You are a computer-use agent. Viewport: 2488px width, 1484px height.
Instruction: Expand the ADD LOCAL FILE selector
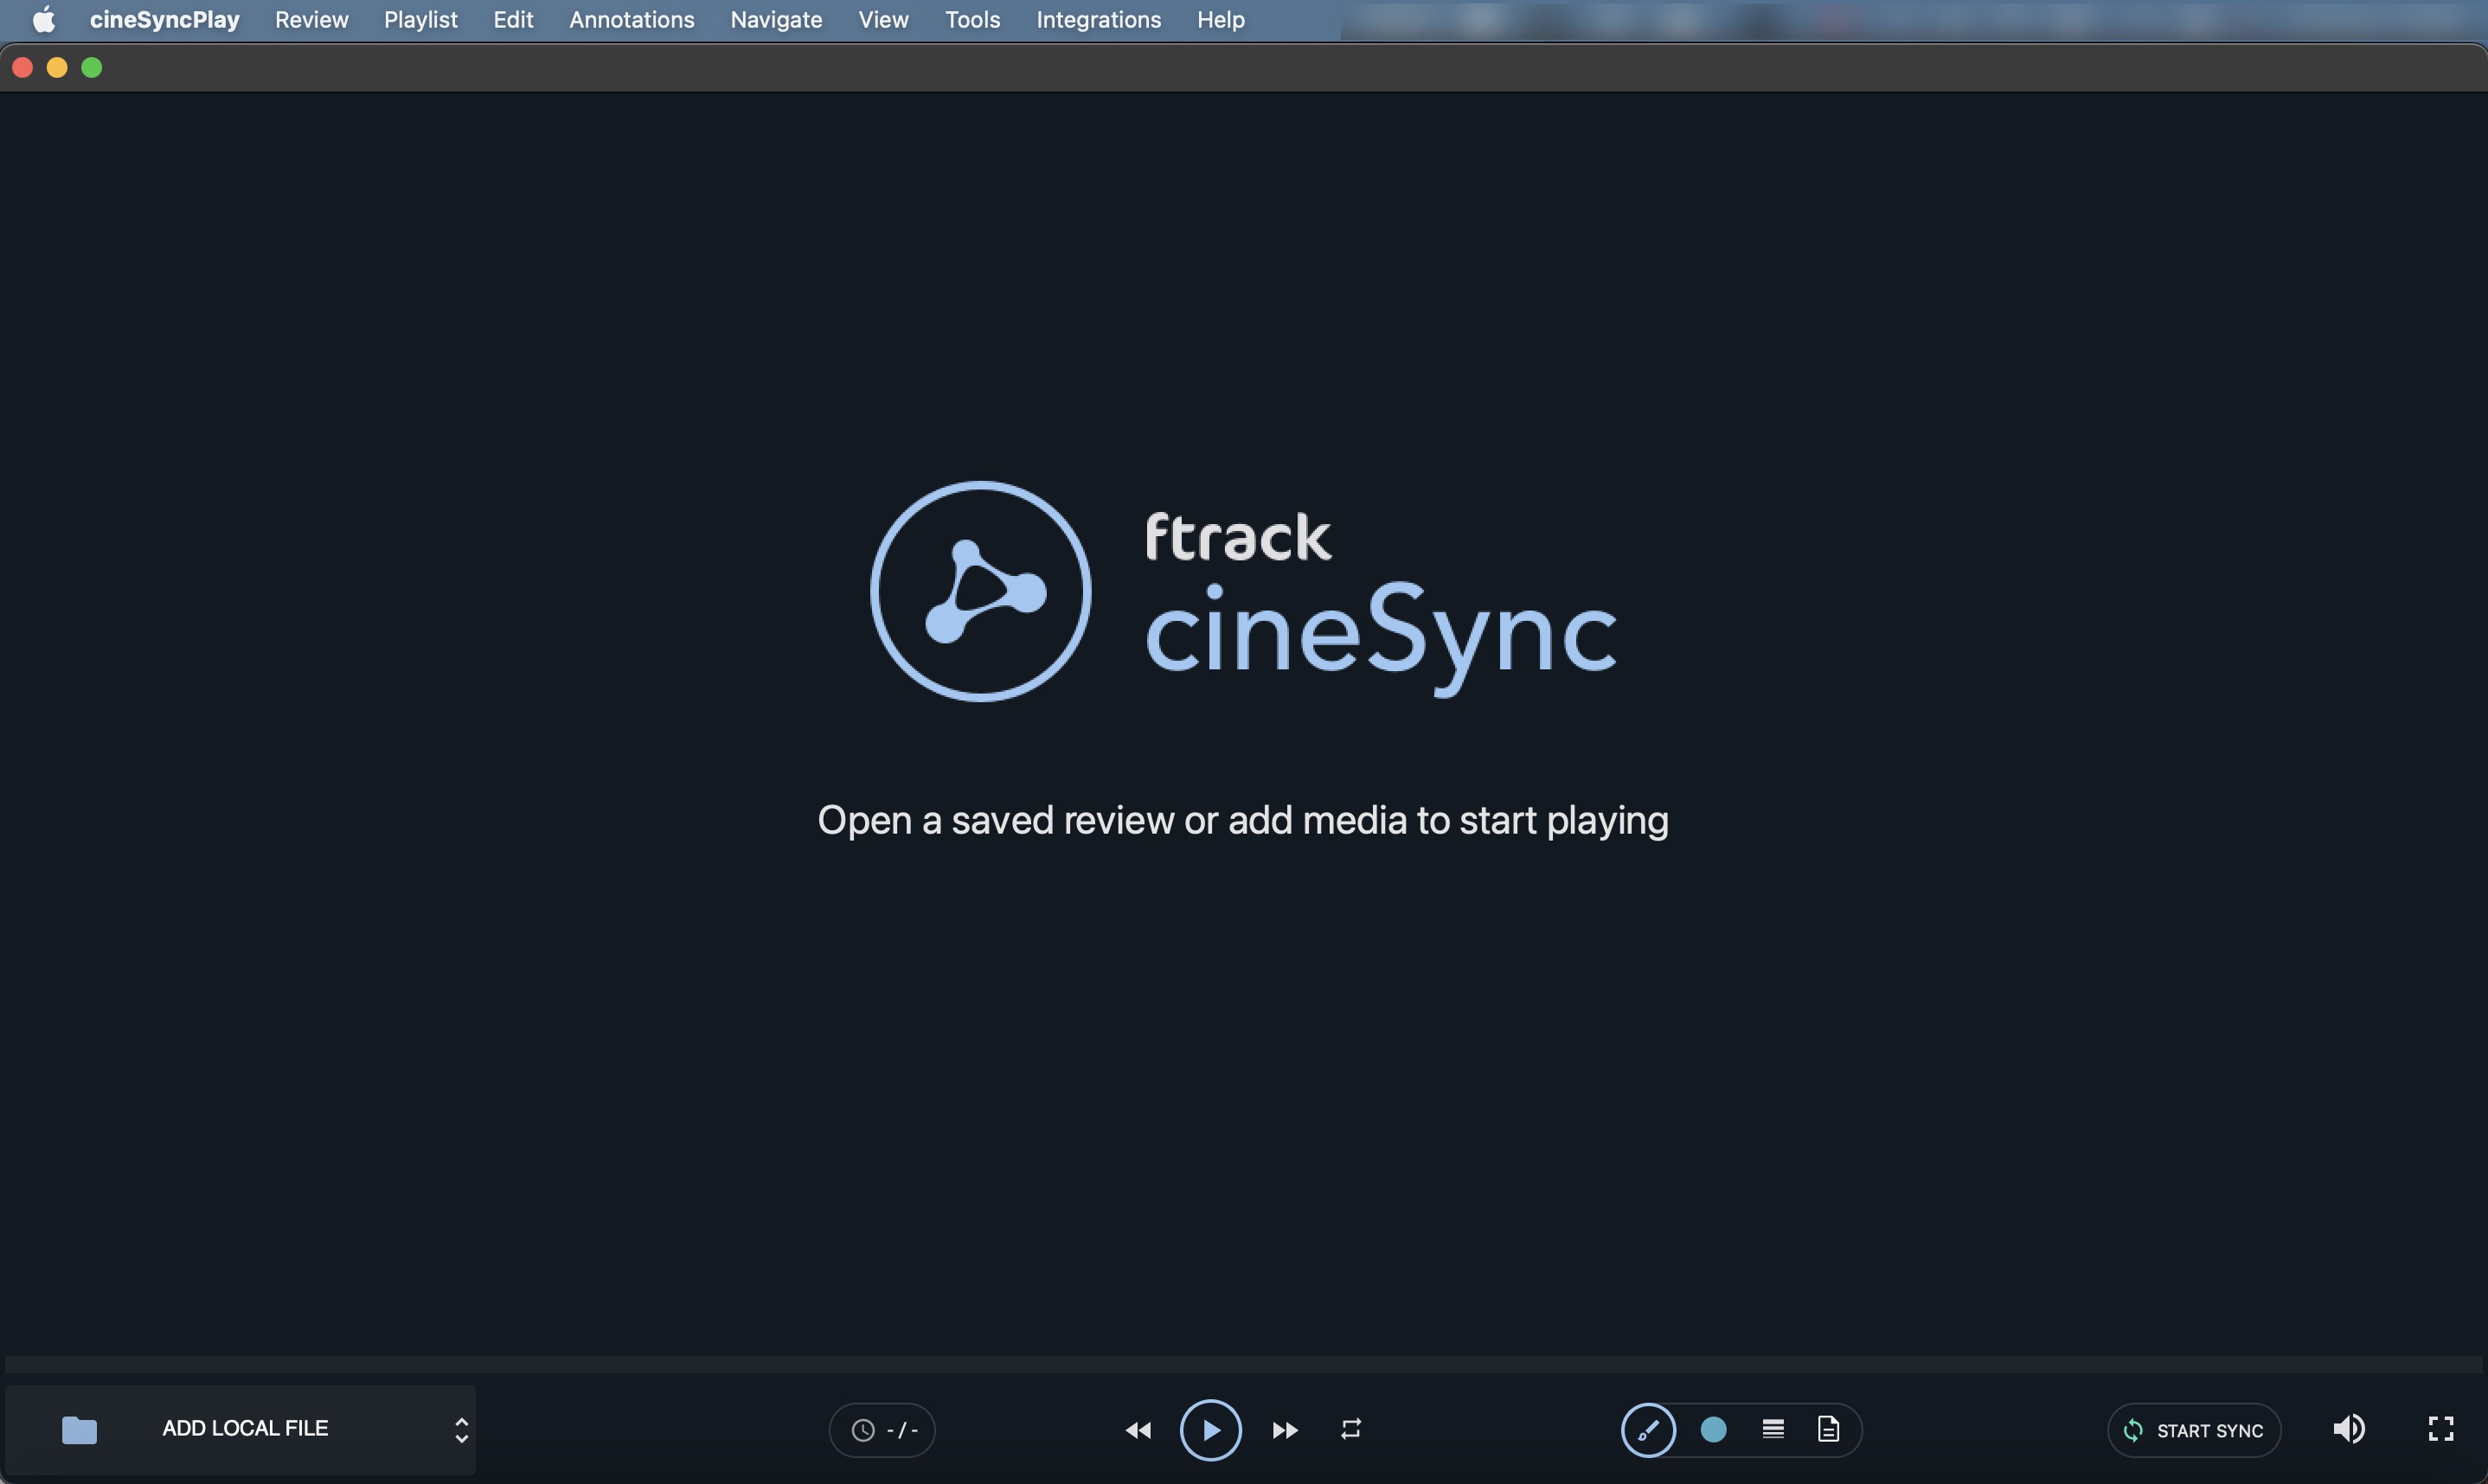pos(460,1429)
